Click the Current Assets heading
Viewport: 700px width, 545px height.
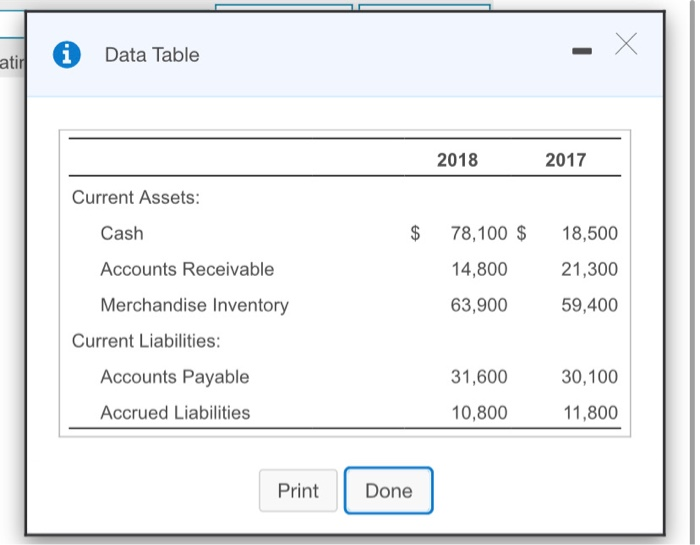[136, 197]
